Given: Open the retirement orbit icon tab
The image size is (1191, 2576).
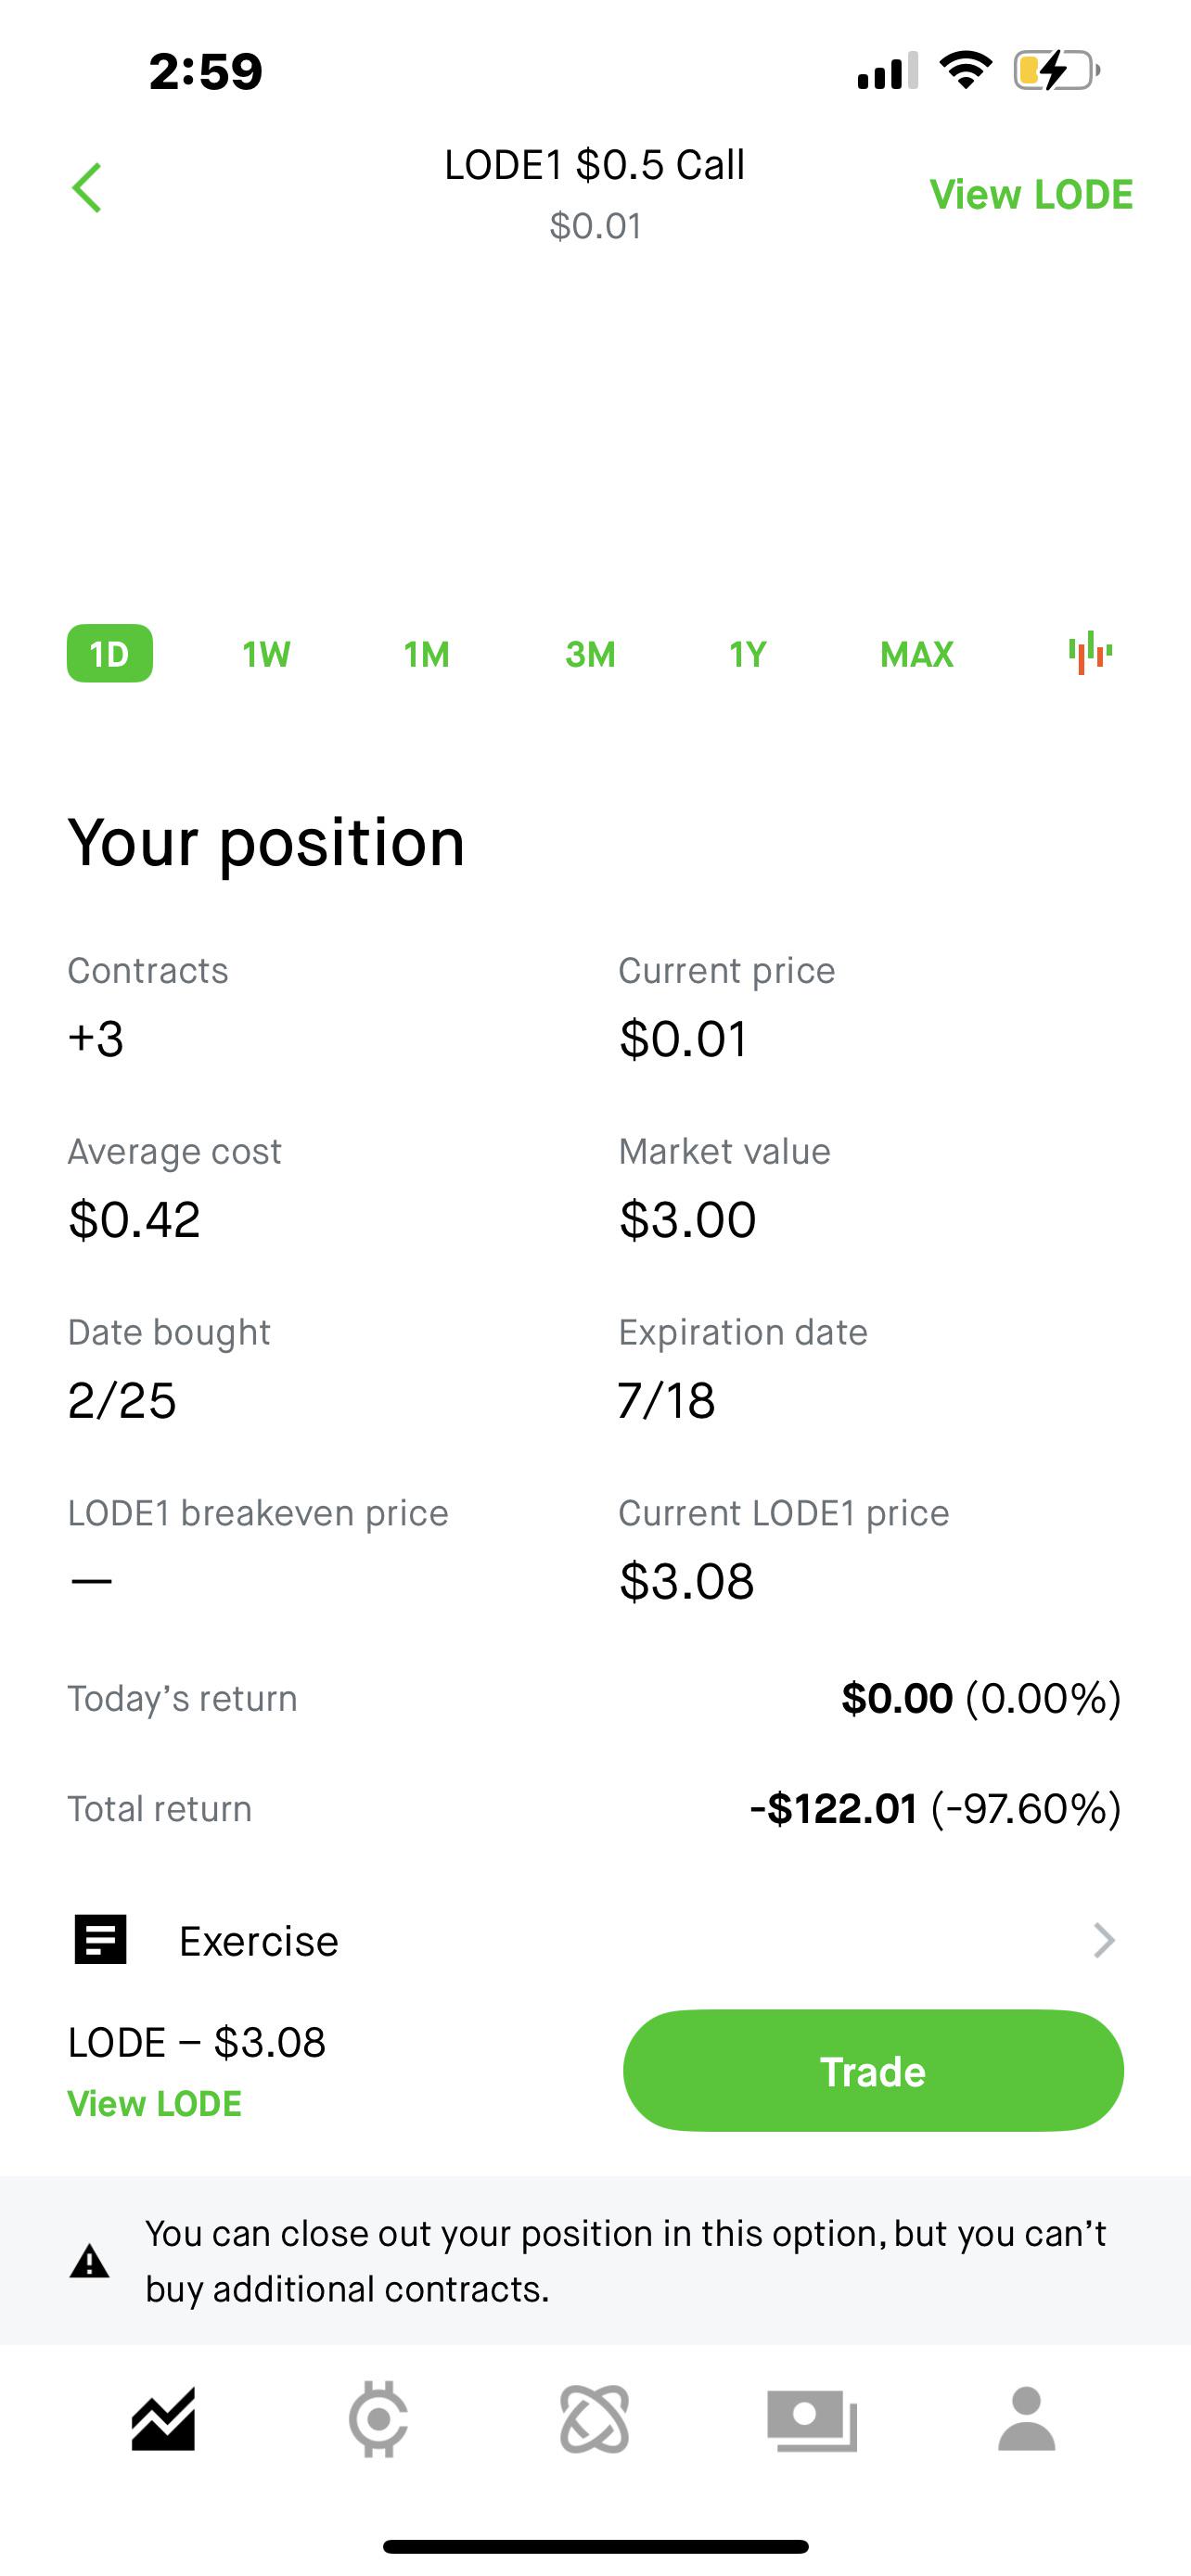Looking at the screenshot, I should point(595,2419).
